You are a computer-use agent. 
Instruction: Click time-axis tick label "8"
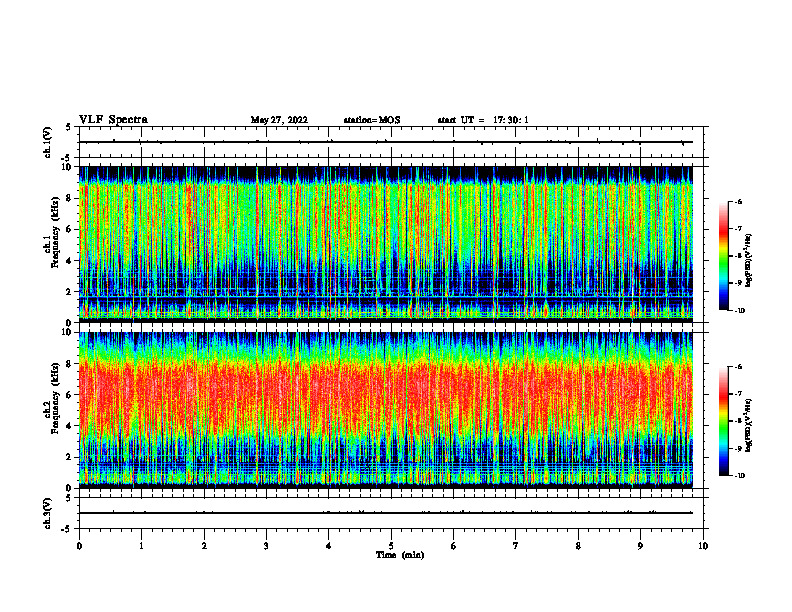pos(578,546)
